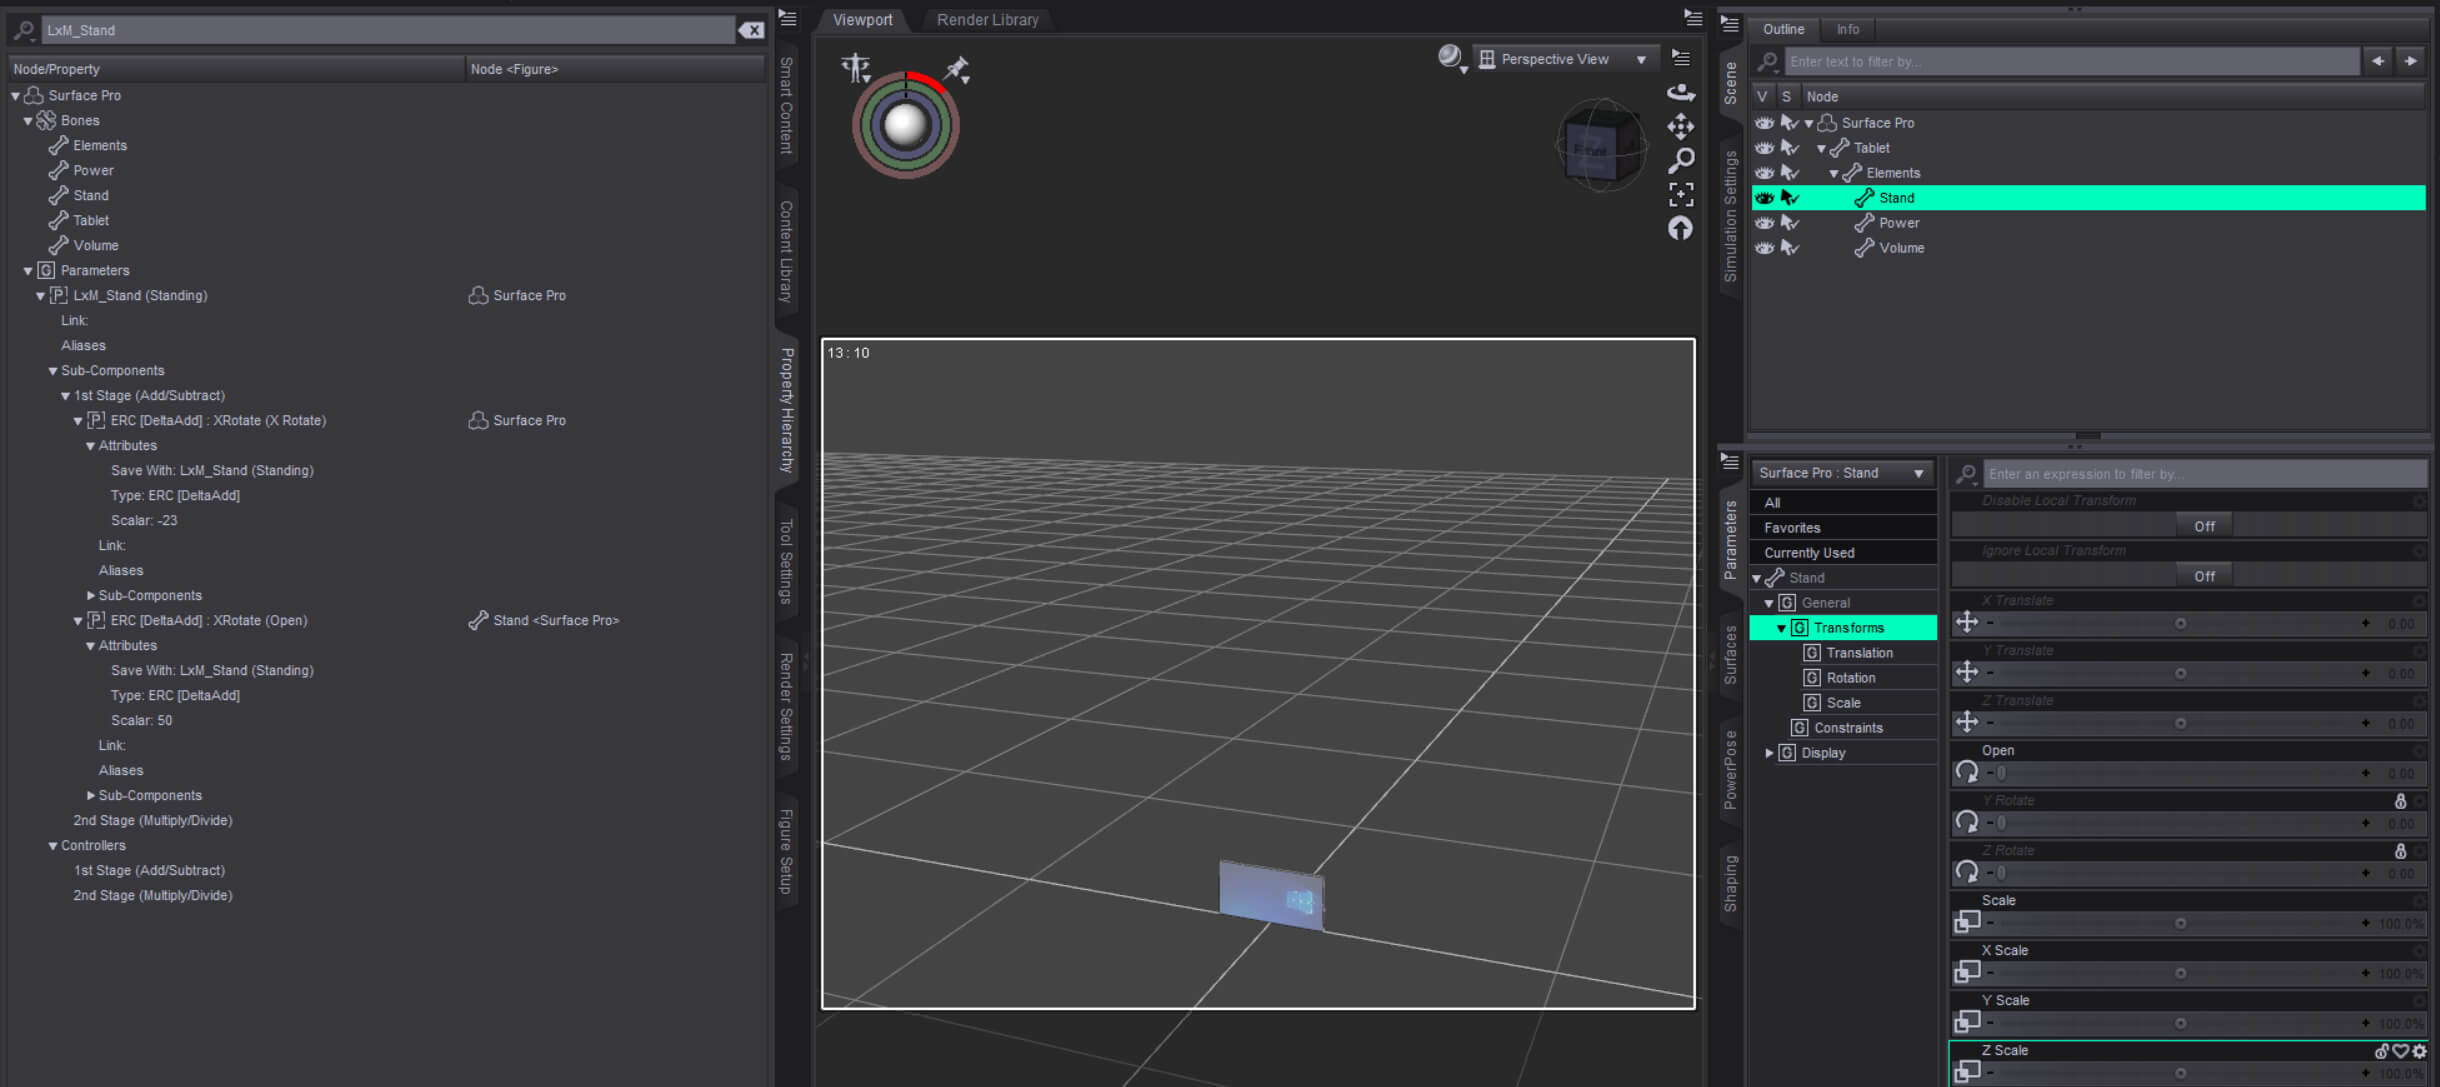Select the pan camera arrows icon
2440x1087 pixels.
point(1681,126)
